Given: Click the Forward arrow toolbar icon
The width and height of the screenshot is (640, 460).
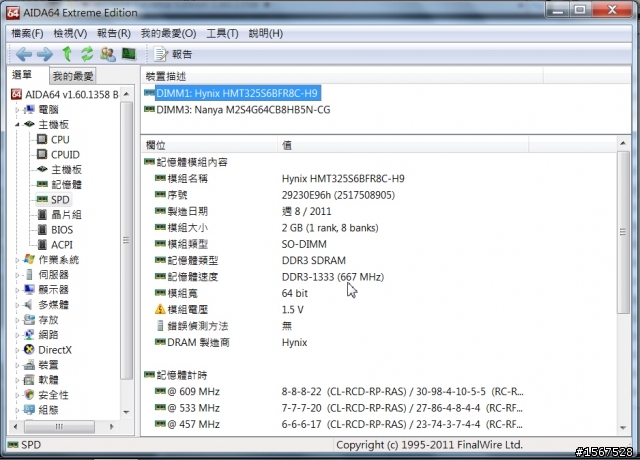Looking at the screenshot, I should tap(44, 54).
